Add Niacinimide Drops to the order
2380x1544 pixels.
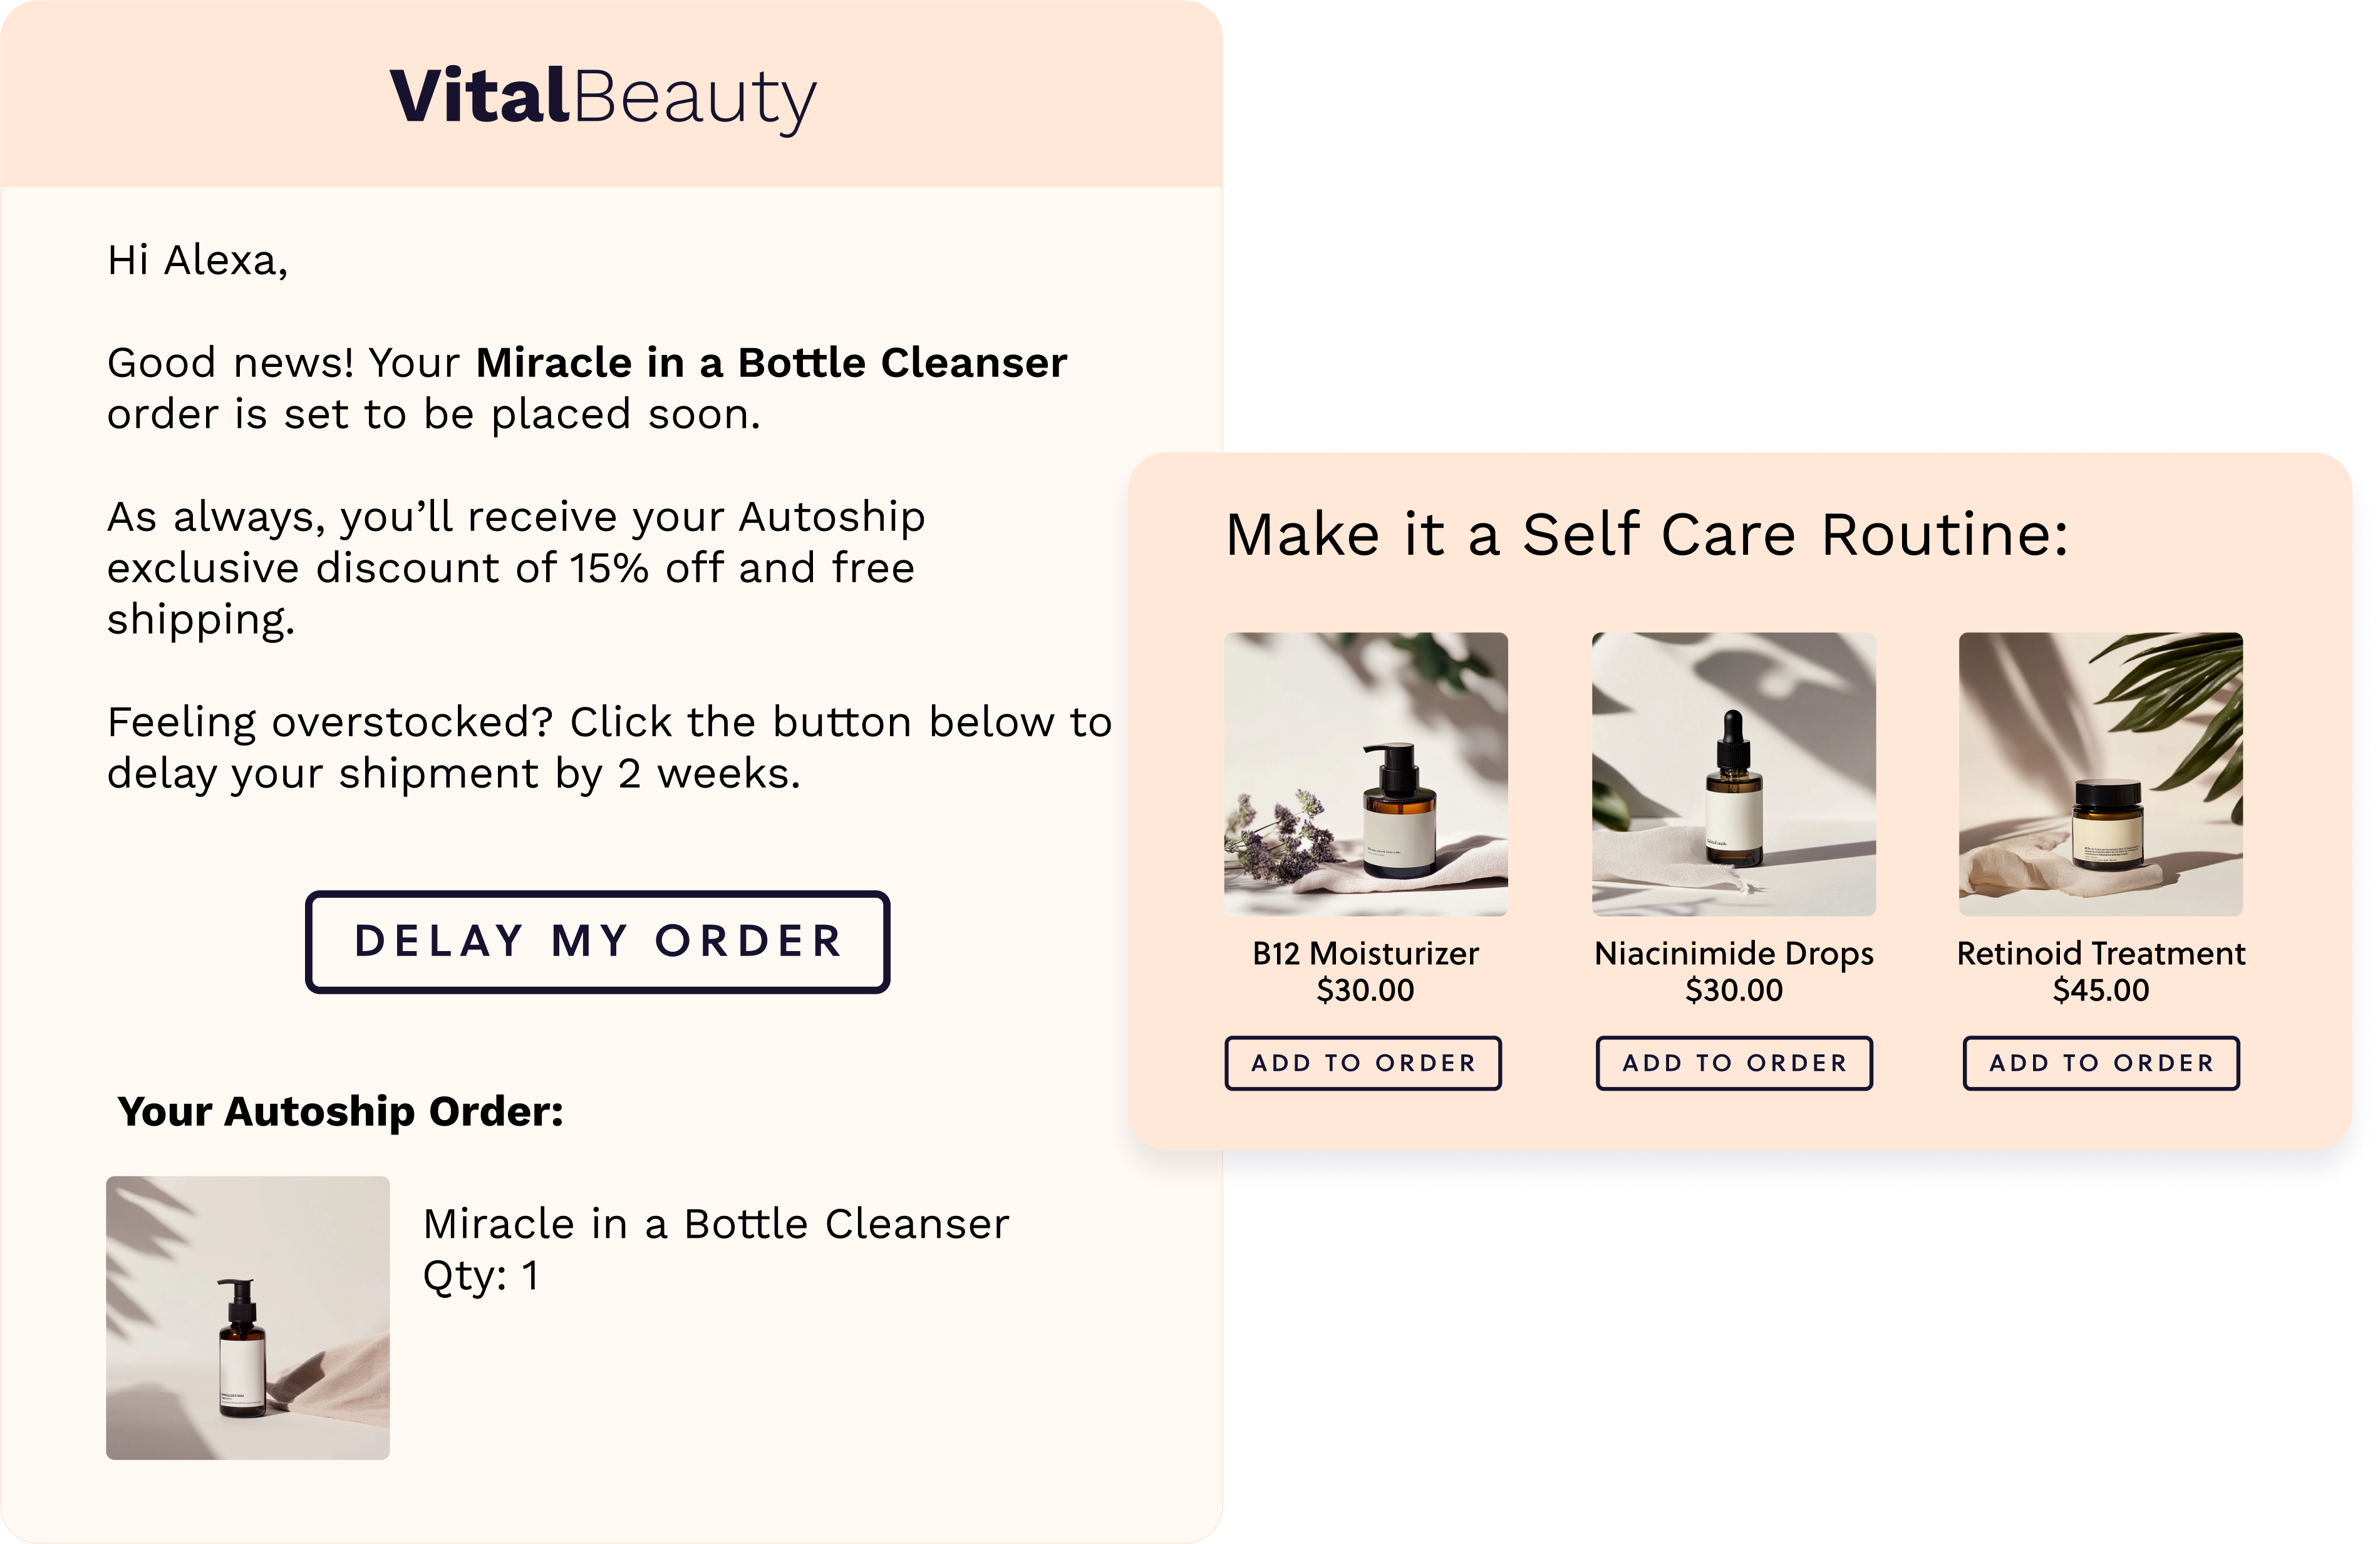(x=1734, y=1063)
